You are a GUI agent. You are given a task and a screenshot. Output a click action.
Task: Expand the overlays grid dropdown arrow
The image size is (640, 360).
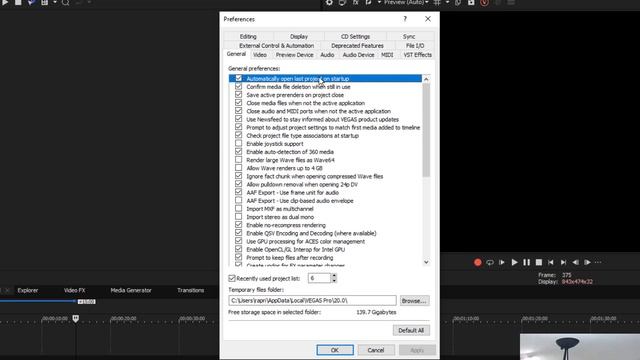pyautogui.click(x=447, y=2)
